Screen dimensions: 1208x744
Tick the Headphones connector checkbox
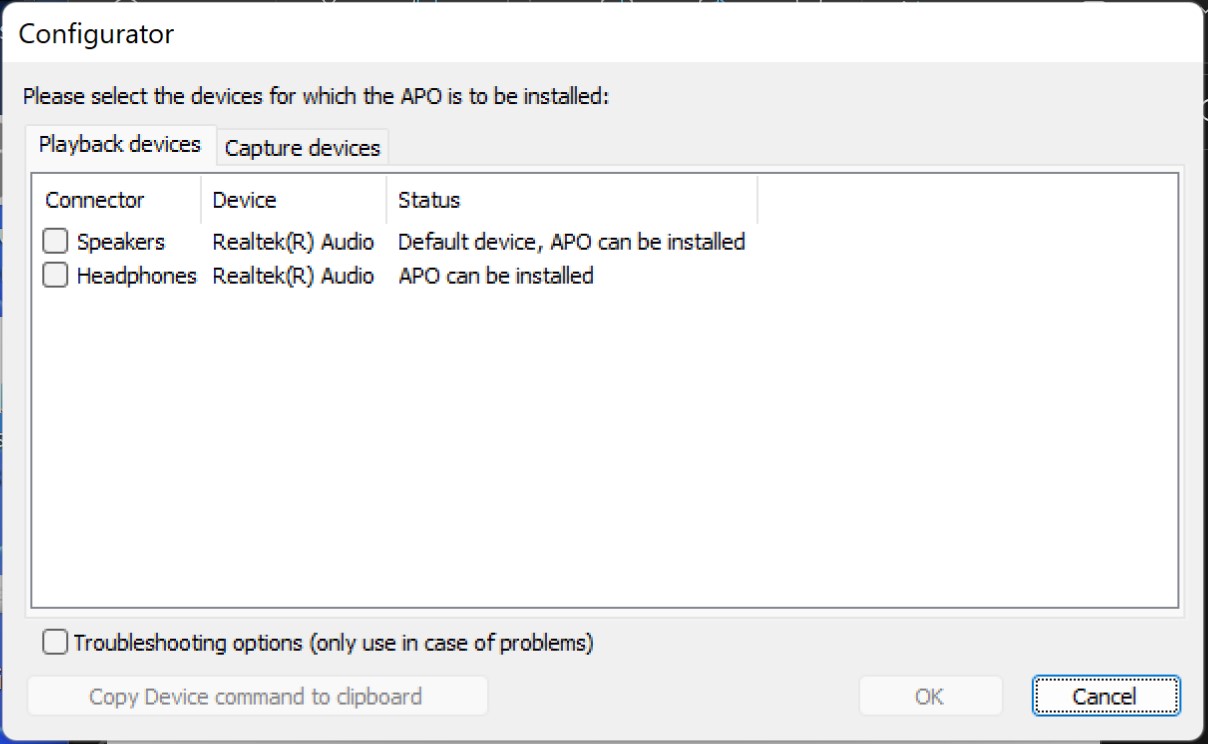click(56, 275)
